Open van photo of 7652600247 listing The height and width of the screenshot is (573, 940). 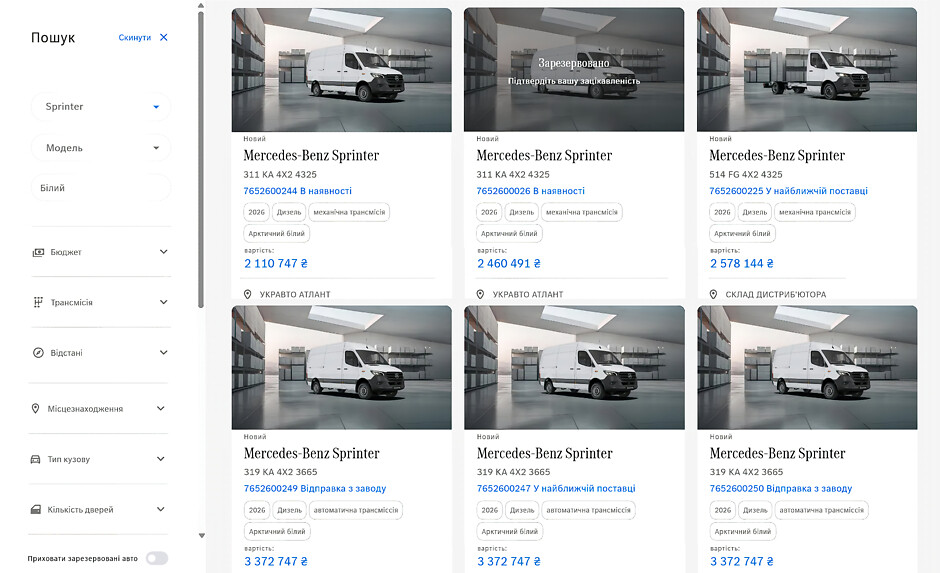pos(574,367)
